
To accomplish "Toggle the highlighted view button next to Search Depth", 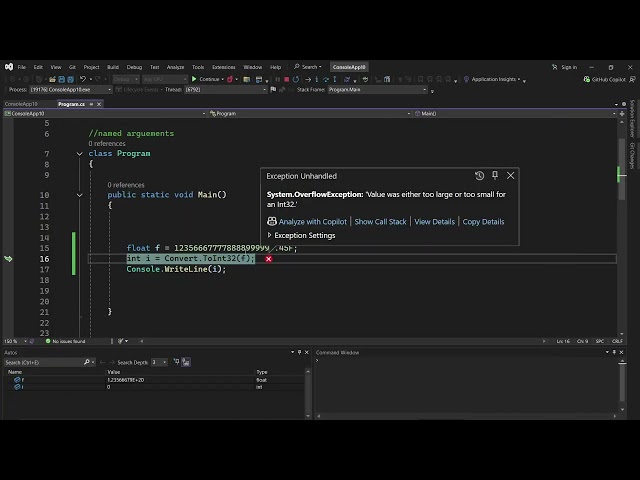I will [186, 362].
